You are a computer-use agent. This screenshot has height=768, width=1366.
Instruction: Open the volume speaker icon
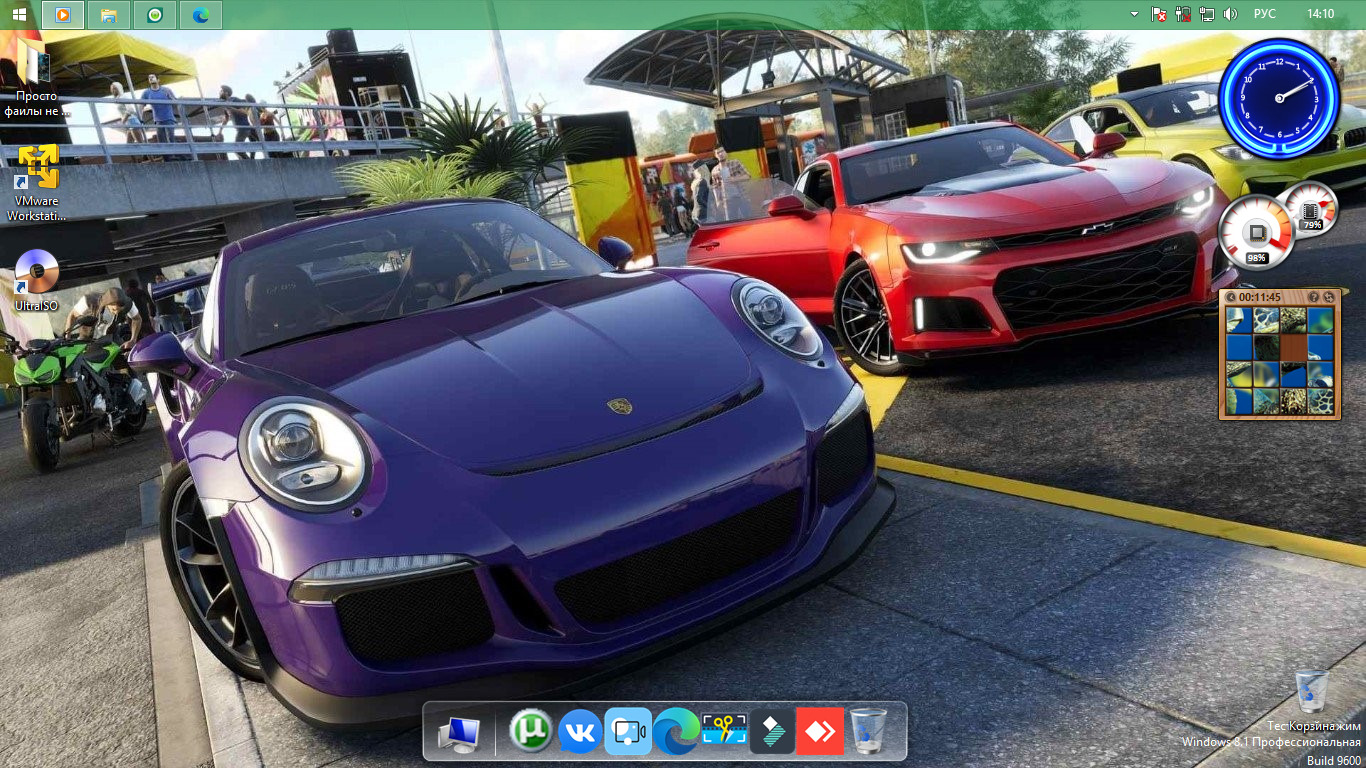(x=1230, y=14)
